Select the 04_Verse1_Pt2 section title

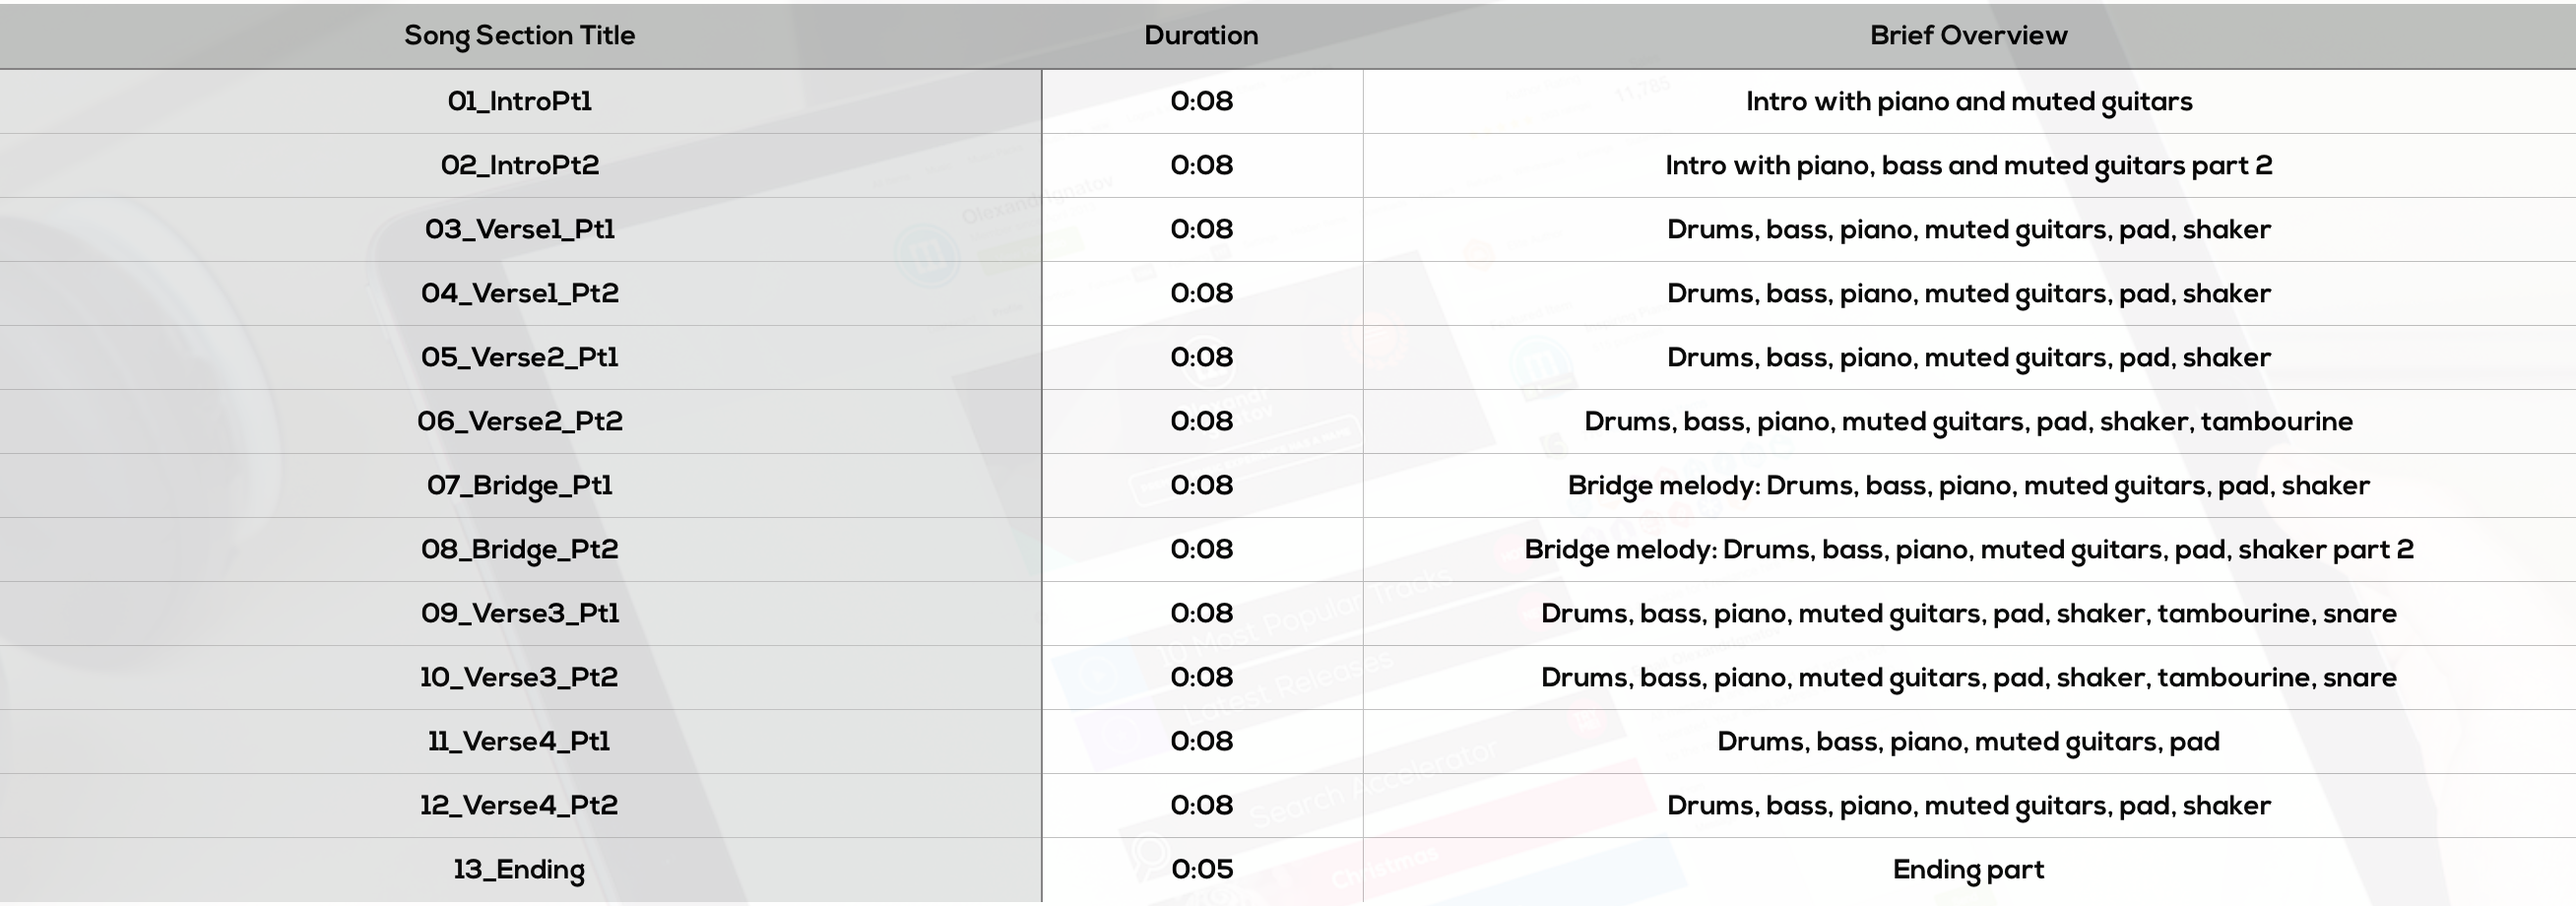tap(519, 293)
